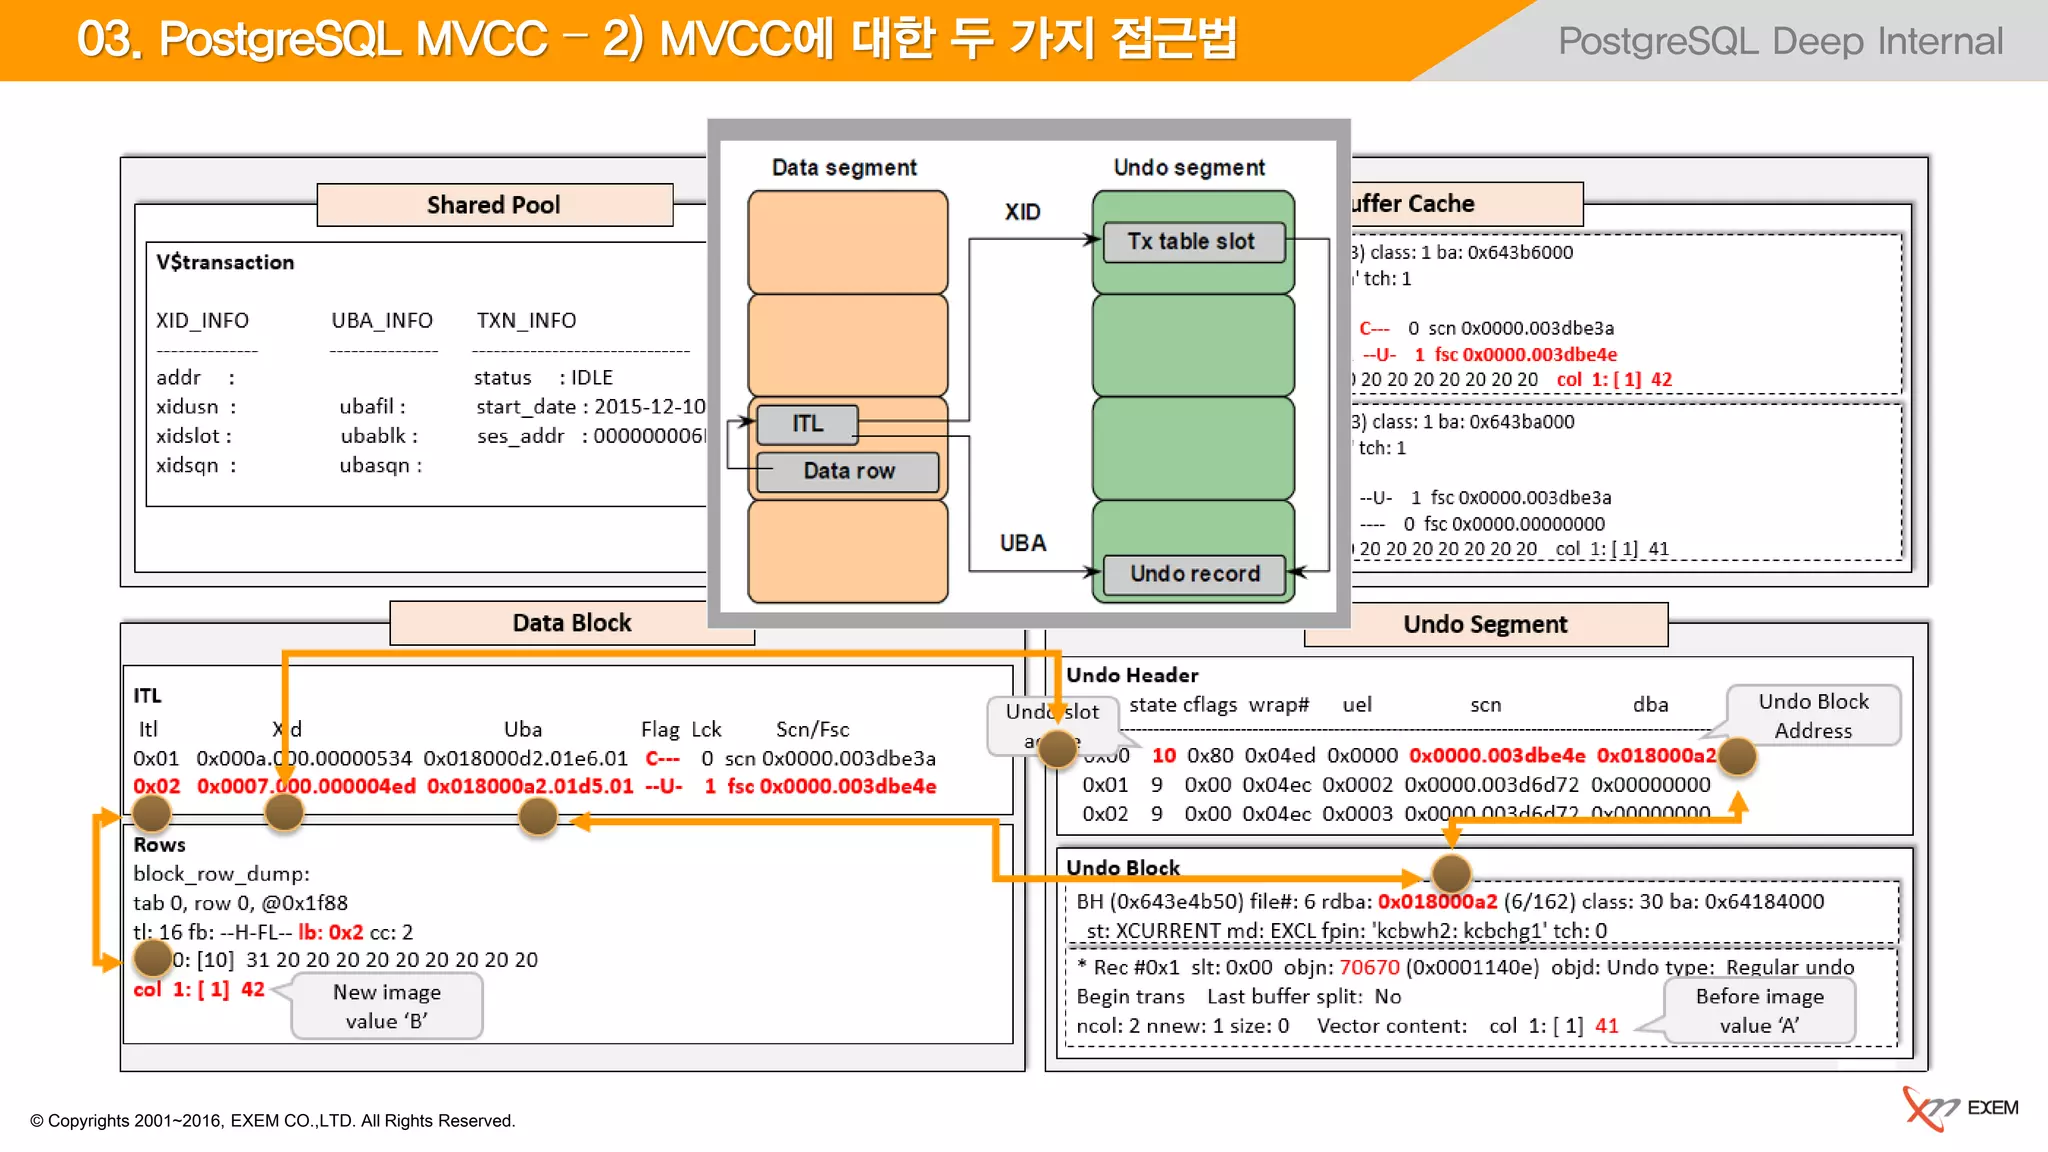Click the red 'fsc 0x0000.003dbe4e' in Buffer Cache
This screenshot has width=2048, height=1152.
(x=1525, y=354)
